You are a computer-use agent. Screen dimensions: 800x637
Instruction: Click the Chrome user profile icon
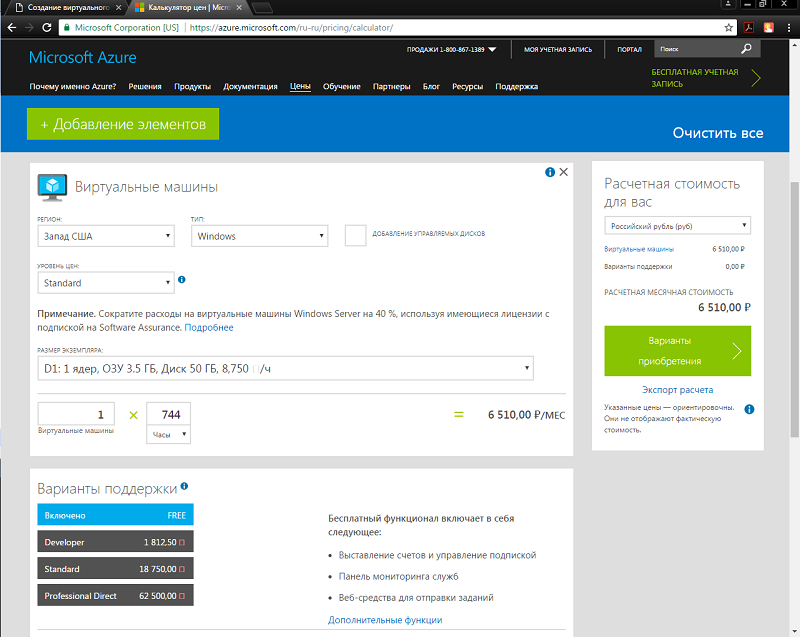728,4
